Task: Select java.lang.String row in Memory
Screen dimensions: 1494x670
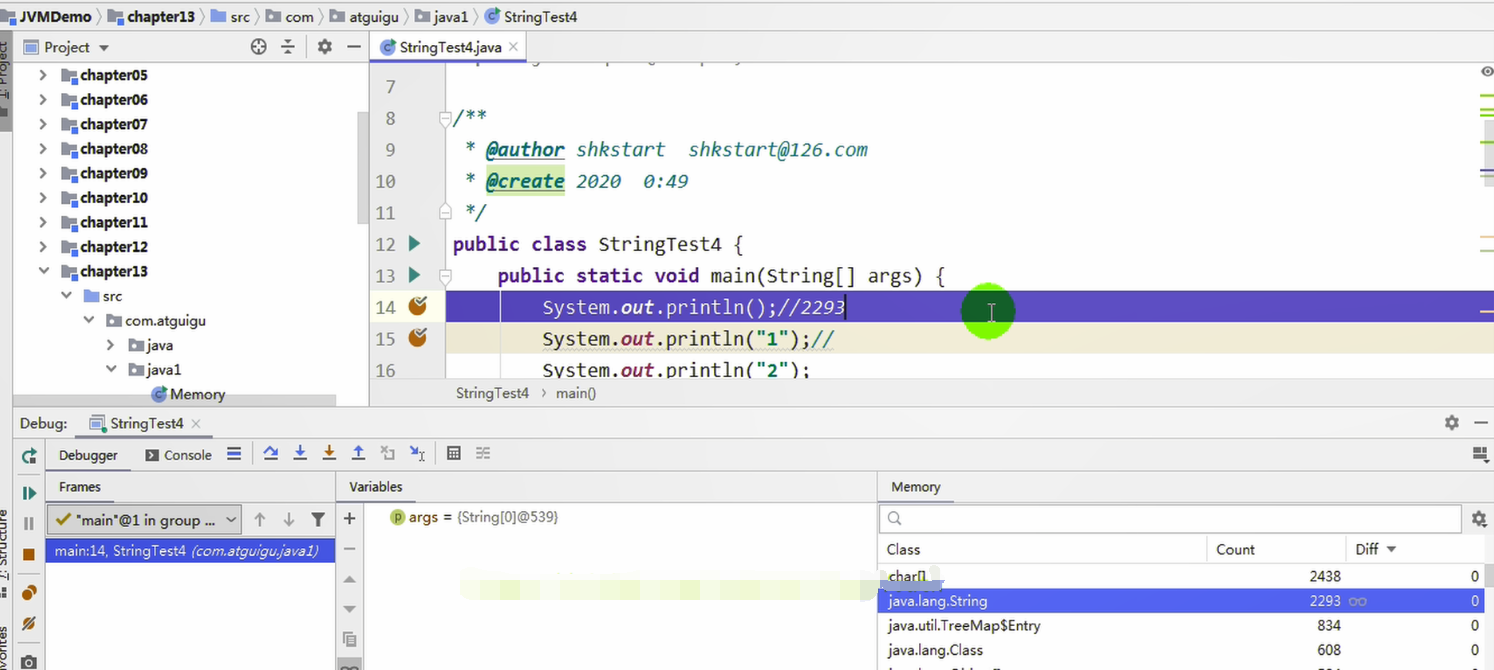Action: click(1182, 601)
